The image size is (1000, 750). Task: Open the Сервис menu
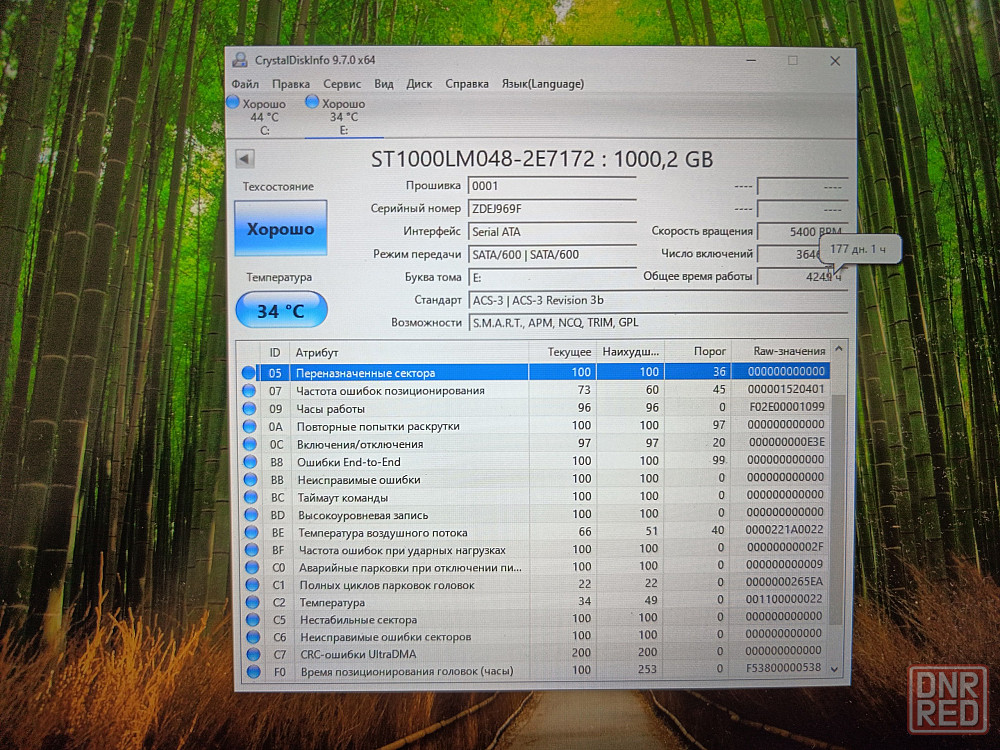click(x=342, y=84)
